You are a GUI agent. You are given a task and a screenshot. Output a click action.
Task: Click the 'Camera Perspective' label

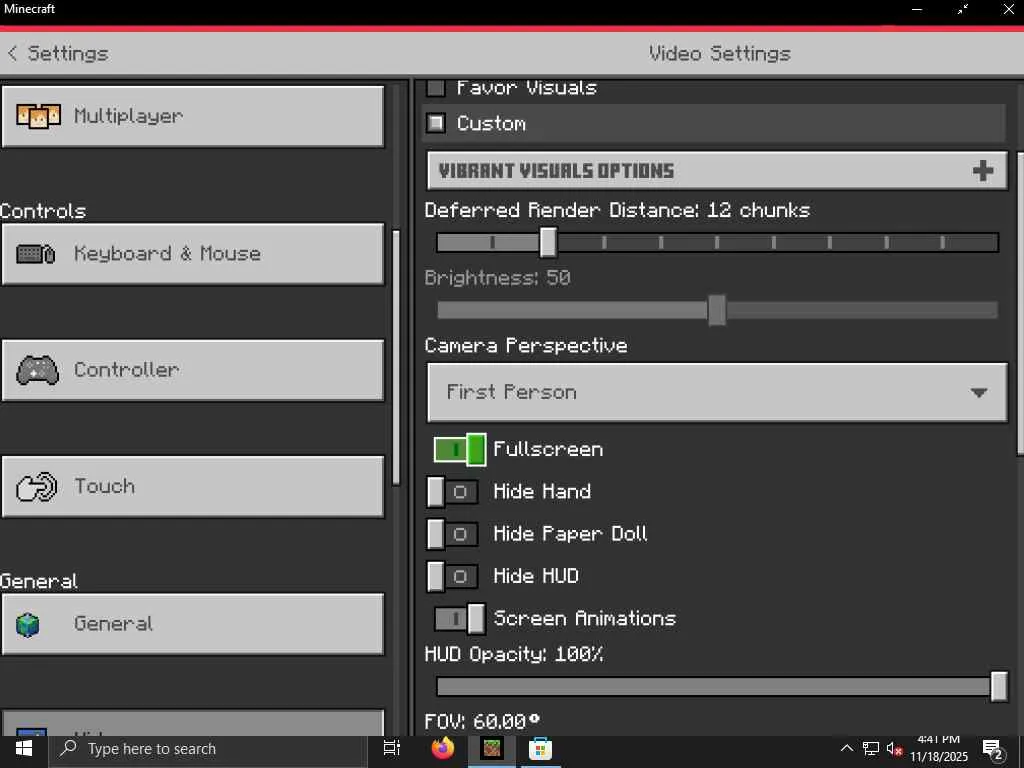pyautogui.click(x=526, y=345)
